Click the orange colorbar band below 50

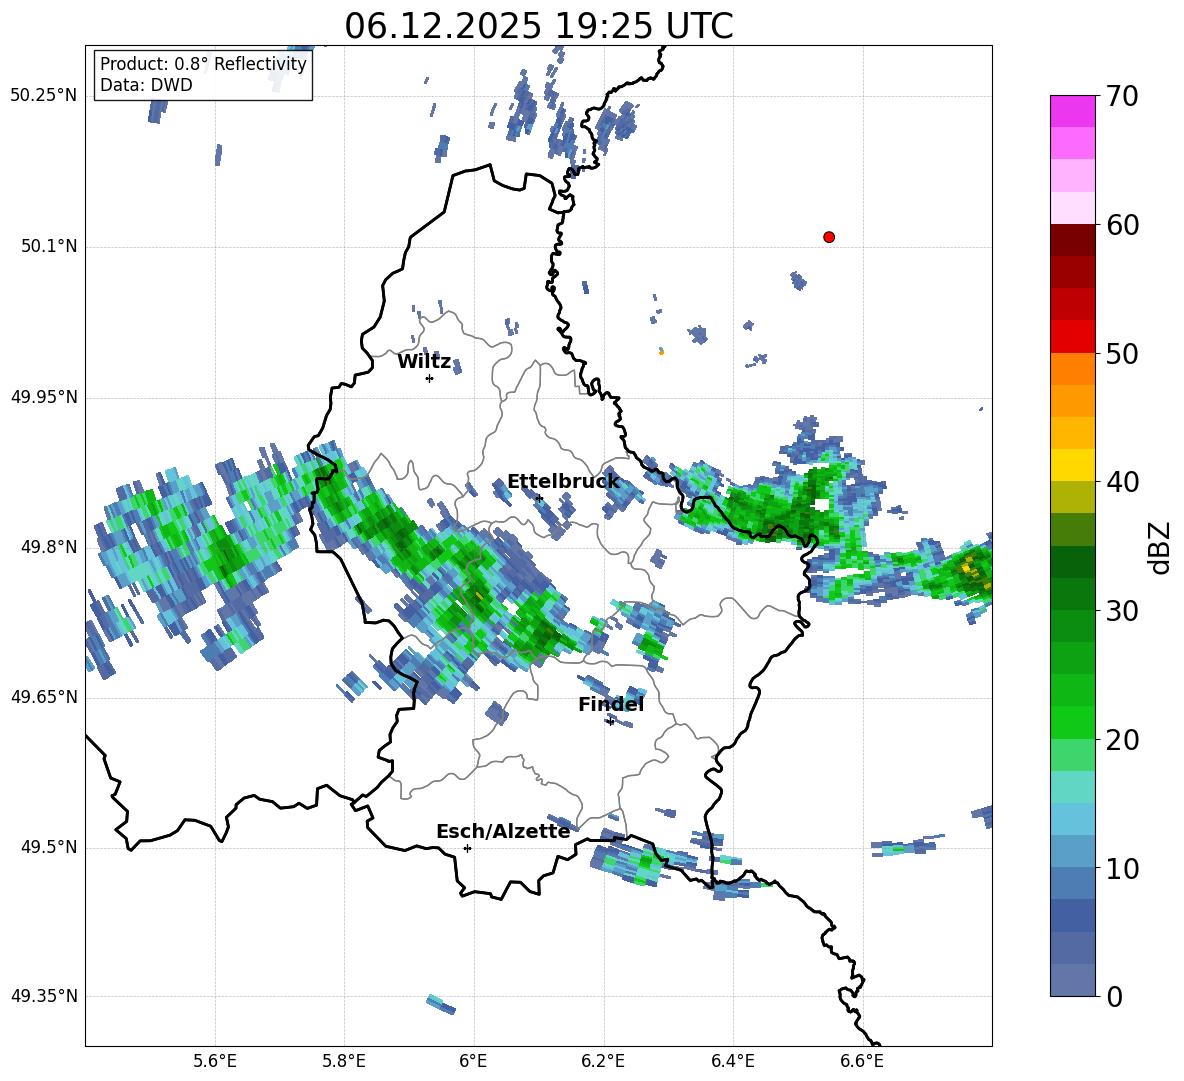tap(1072, 369)
